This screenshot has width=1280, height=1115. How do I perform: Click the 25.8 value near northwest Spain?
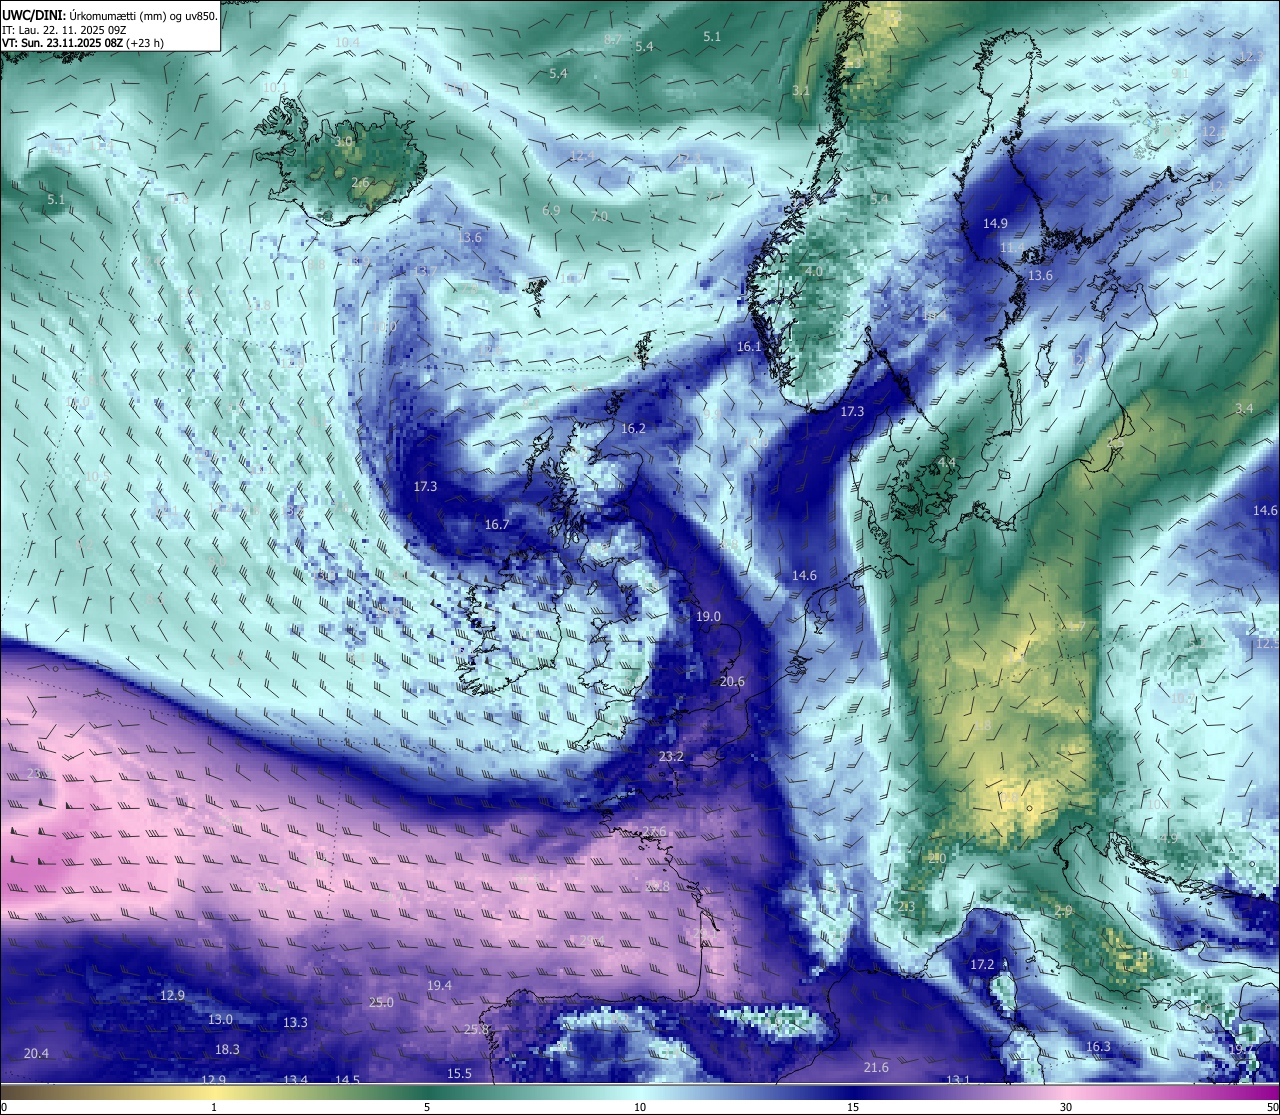pyautogui.click(x=477, y=1030)
